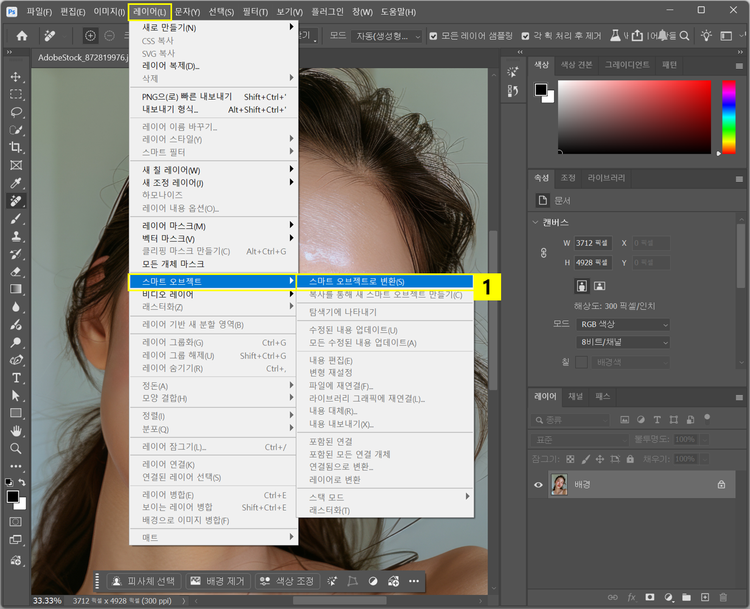Select the Move tool in the toolbar
750x609 pixels.
click(x=16, y=77)
